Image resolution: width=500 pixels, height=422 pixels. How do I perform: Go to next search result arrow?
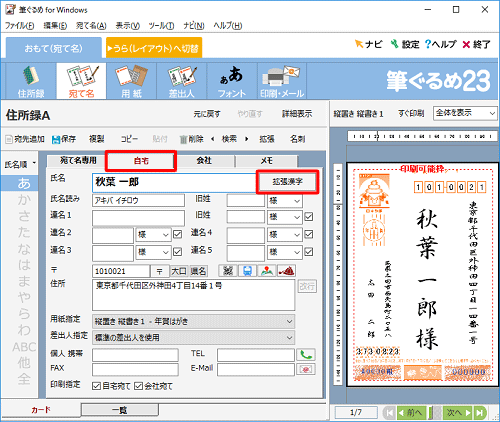(247, 139)
